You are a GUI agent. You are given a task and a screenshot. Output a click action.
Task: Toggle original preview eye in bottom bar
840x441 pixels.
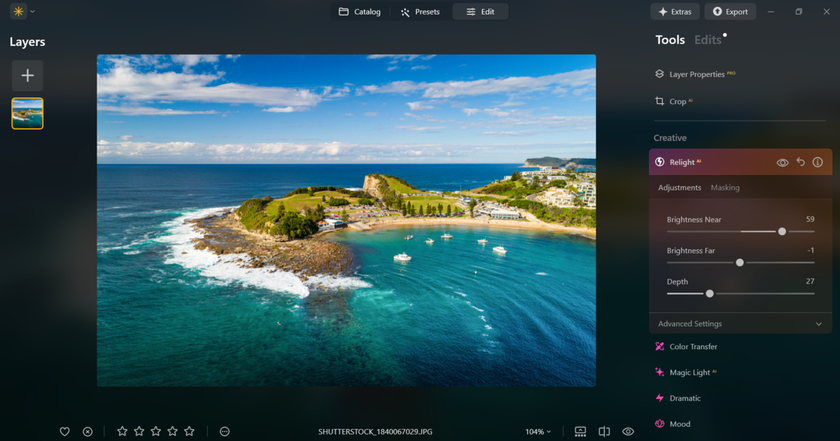click(x=628, y=431)
